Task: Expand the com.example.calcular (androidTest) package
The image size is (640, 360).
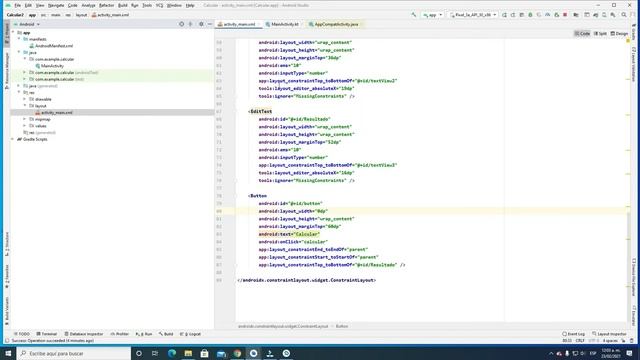Action: pos(24,72)
